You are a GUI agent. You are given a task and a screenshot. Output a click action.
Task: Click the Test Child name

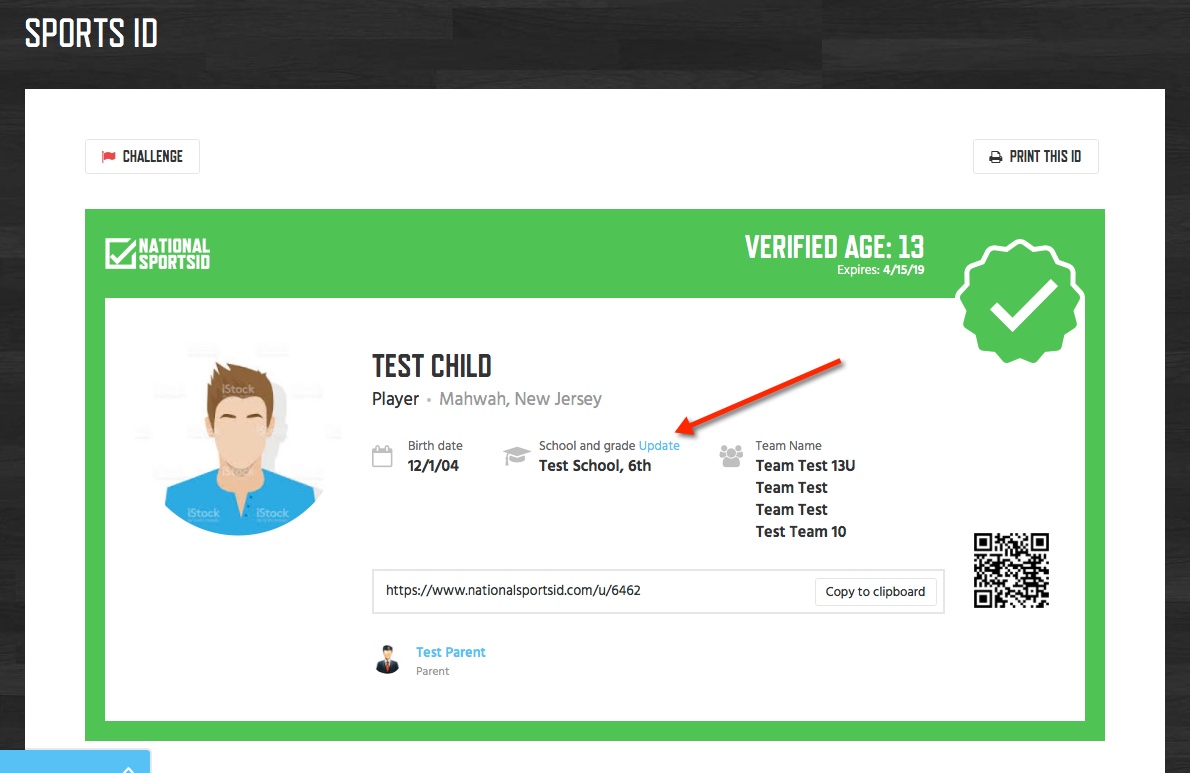click(x=432, y=366)
